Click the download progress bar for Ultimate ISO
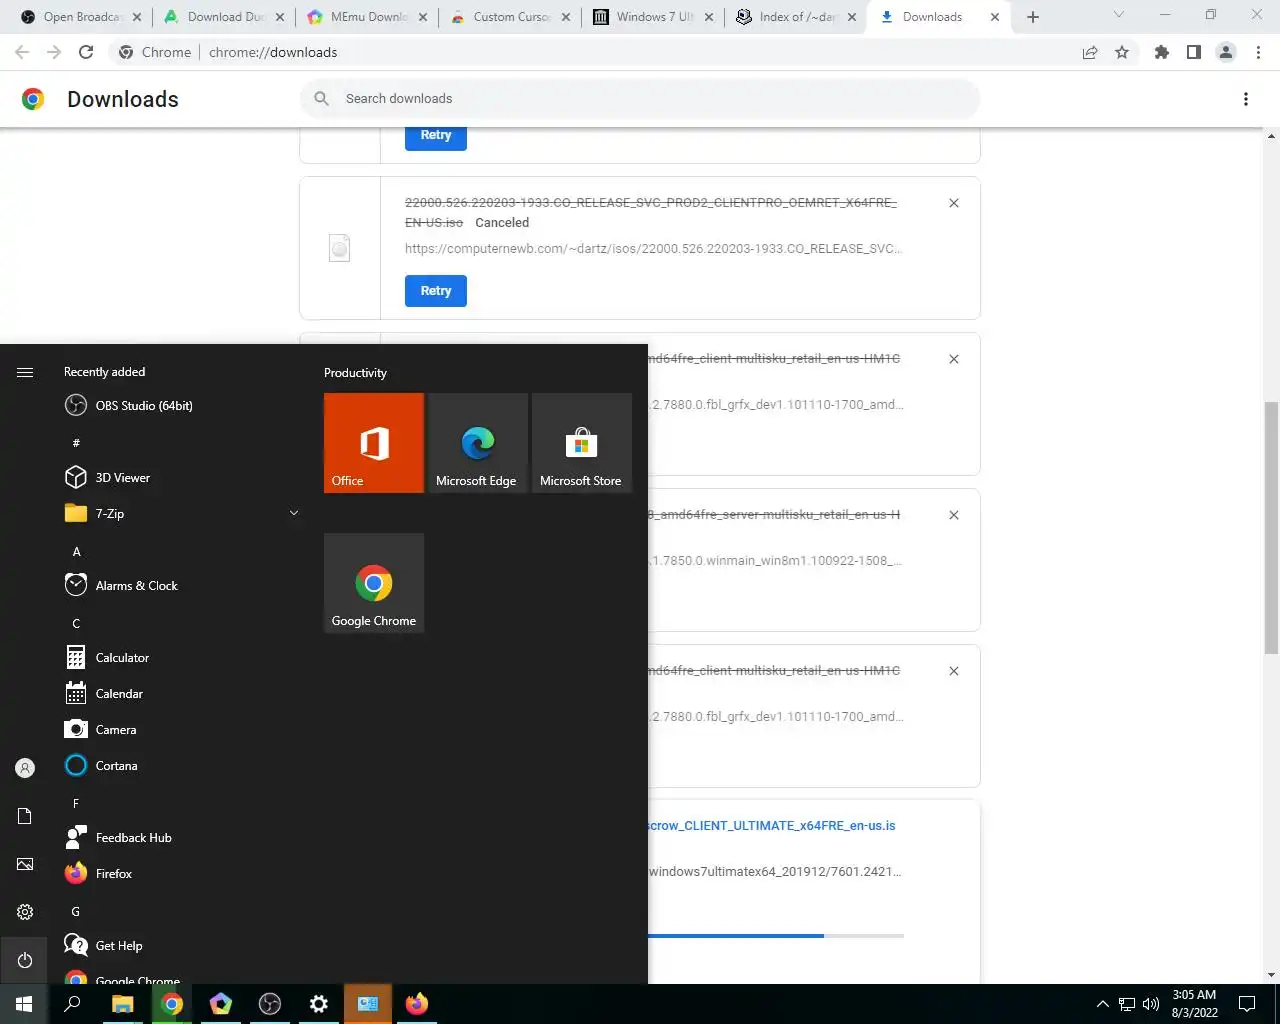The height and width of the screenshot is (1024, 1280). pyautogui.click(x=776, y=936)
